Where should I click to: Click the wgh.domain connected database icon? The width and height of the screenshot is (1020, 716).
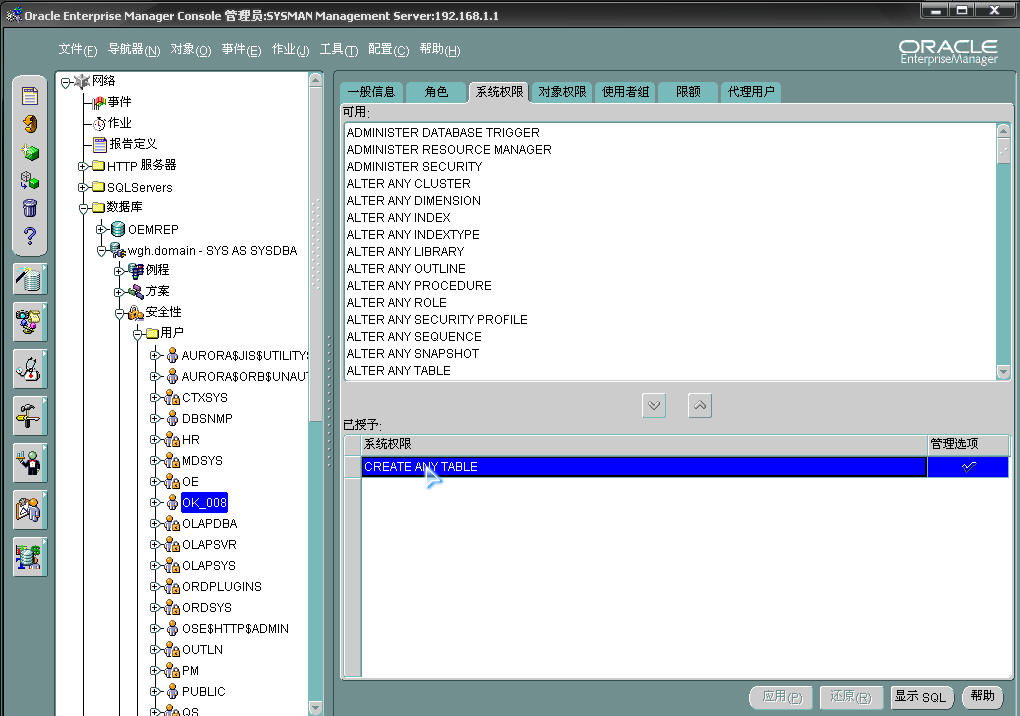118,250
